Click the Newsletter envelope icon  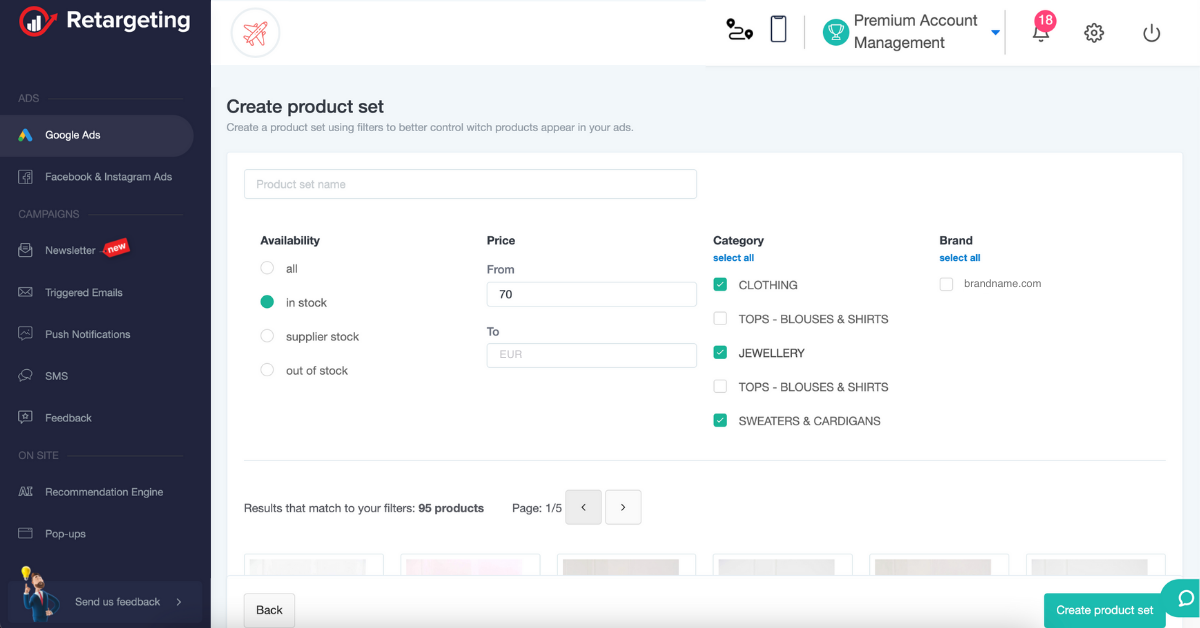(x=26, y=251)
